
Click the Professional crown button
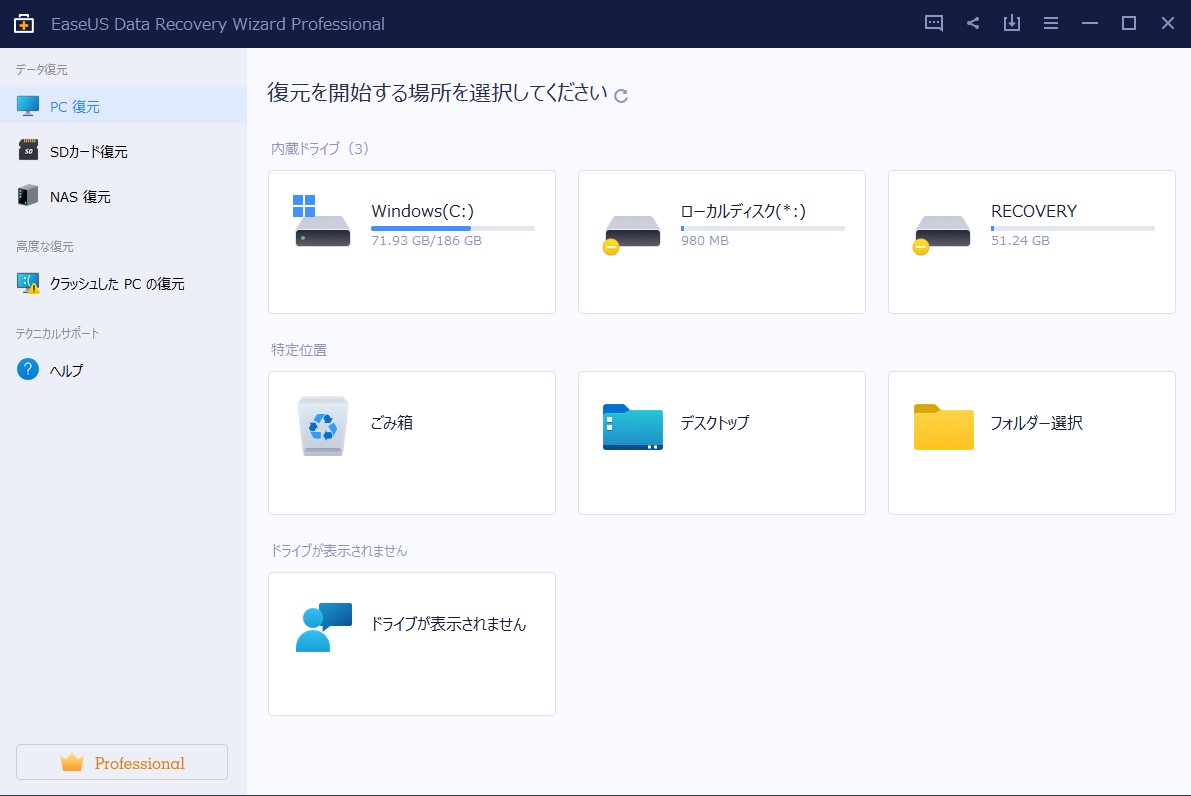(122, 763)
